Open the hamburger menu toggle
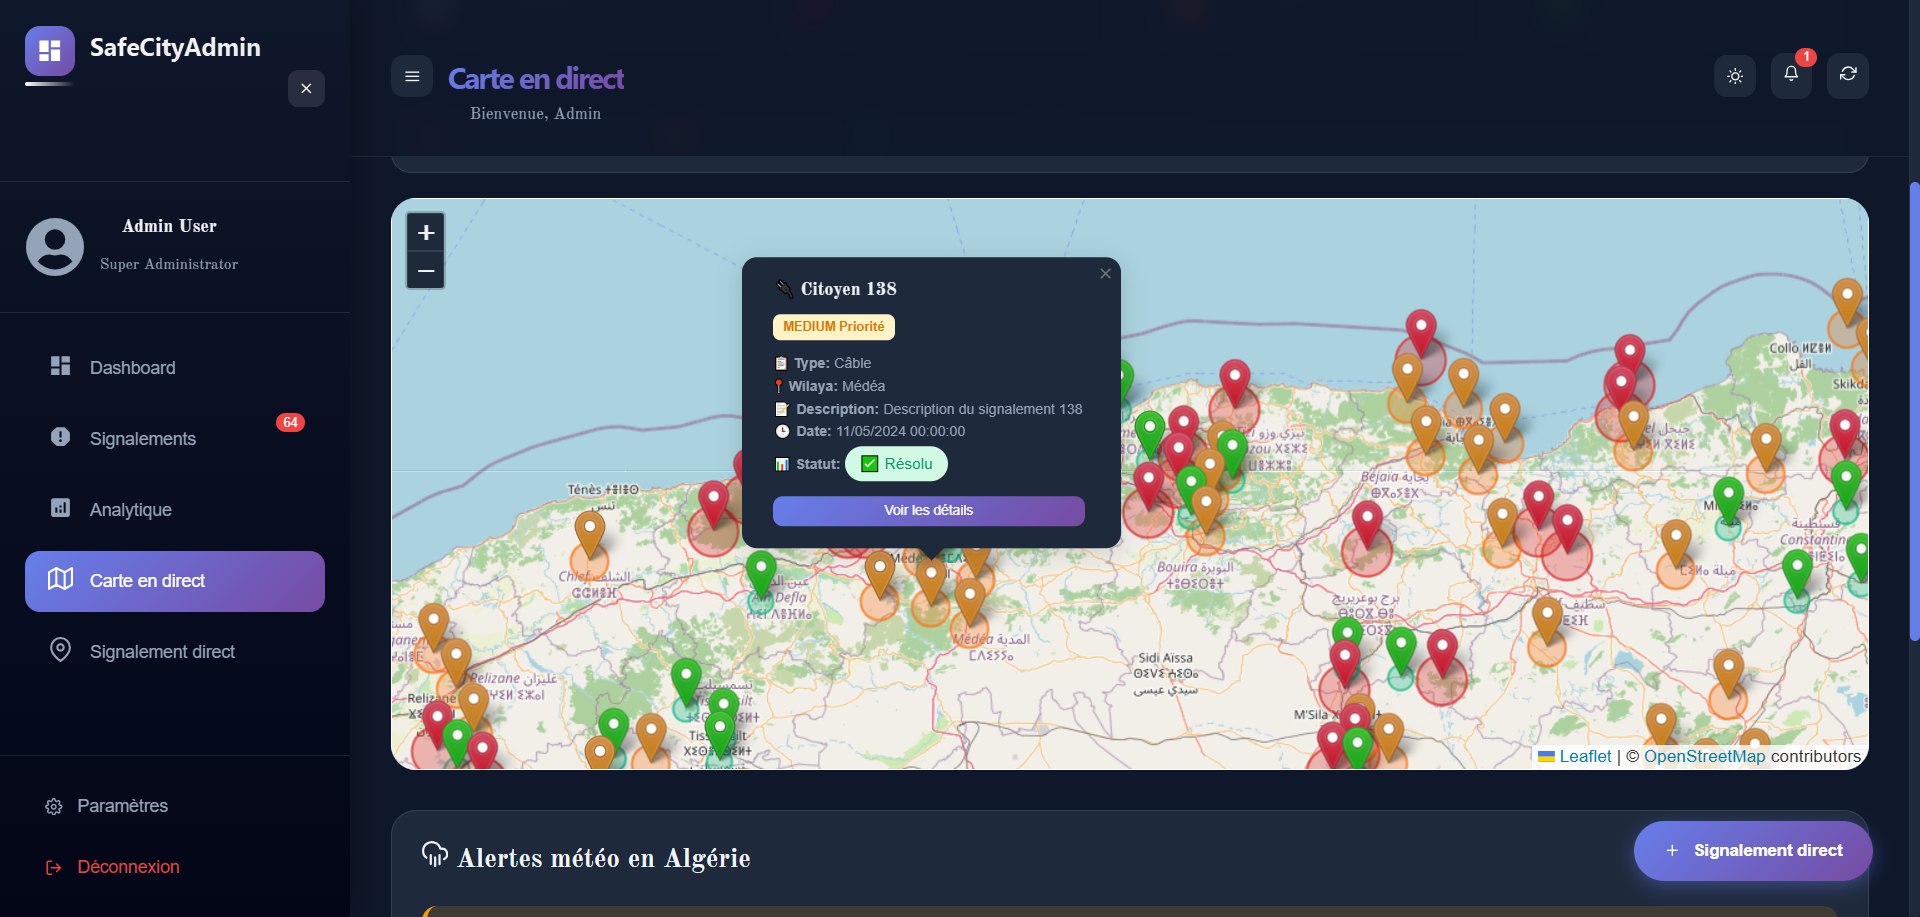 [x=412, y=76]
